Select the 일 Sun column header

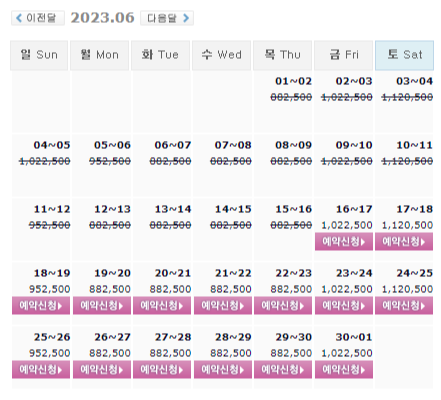39,55
